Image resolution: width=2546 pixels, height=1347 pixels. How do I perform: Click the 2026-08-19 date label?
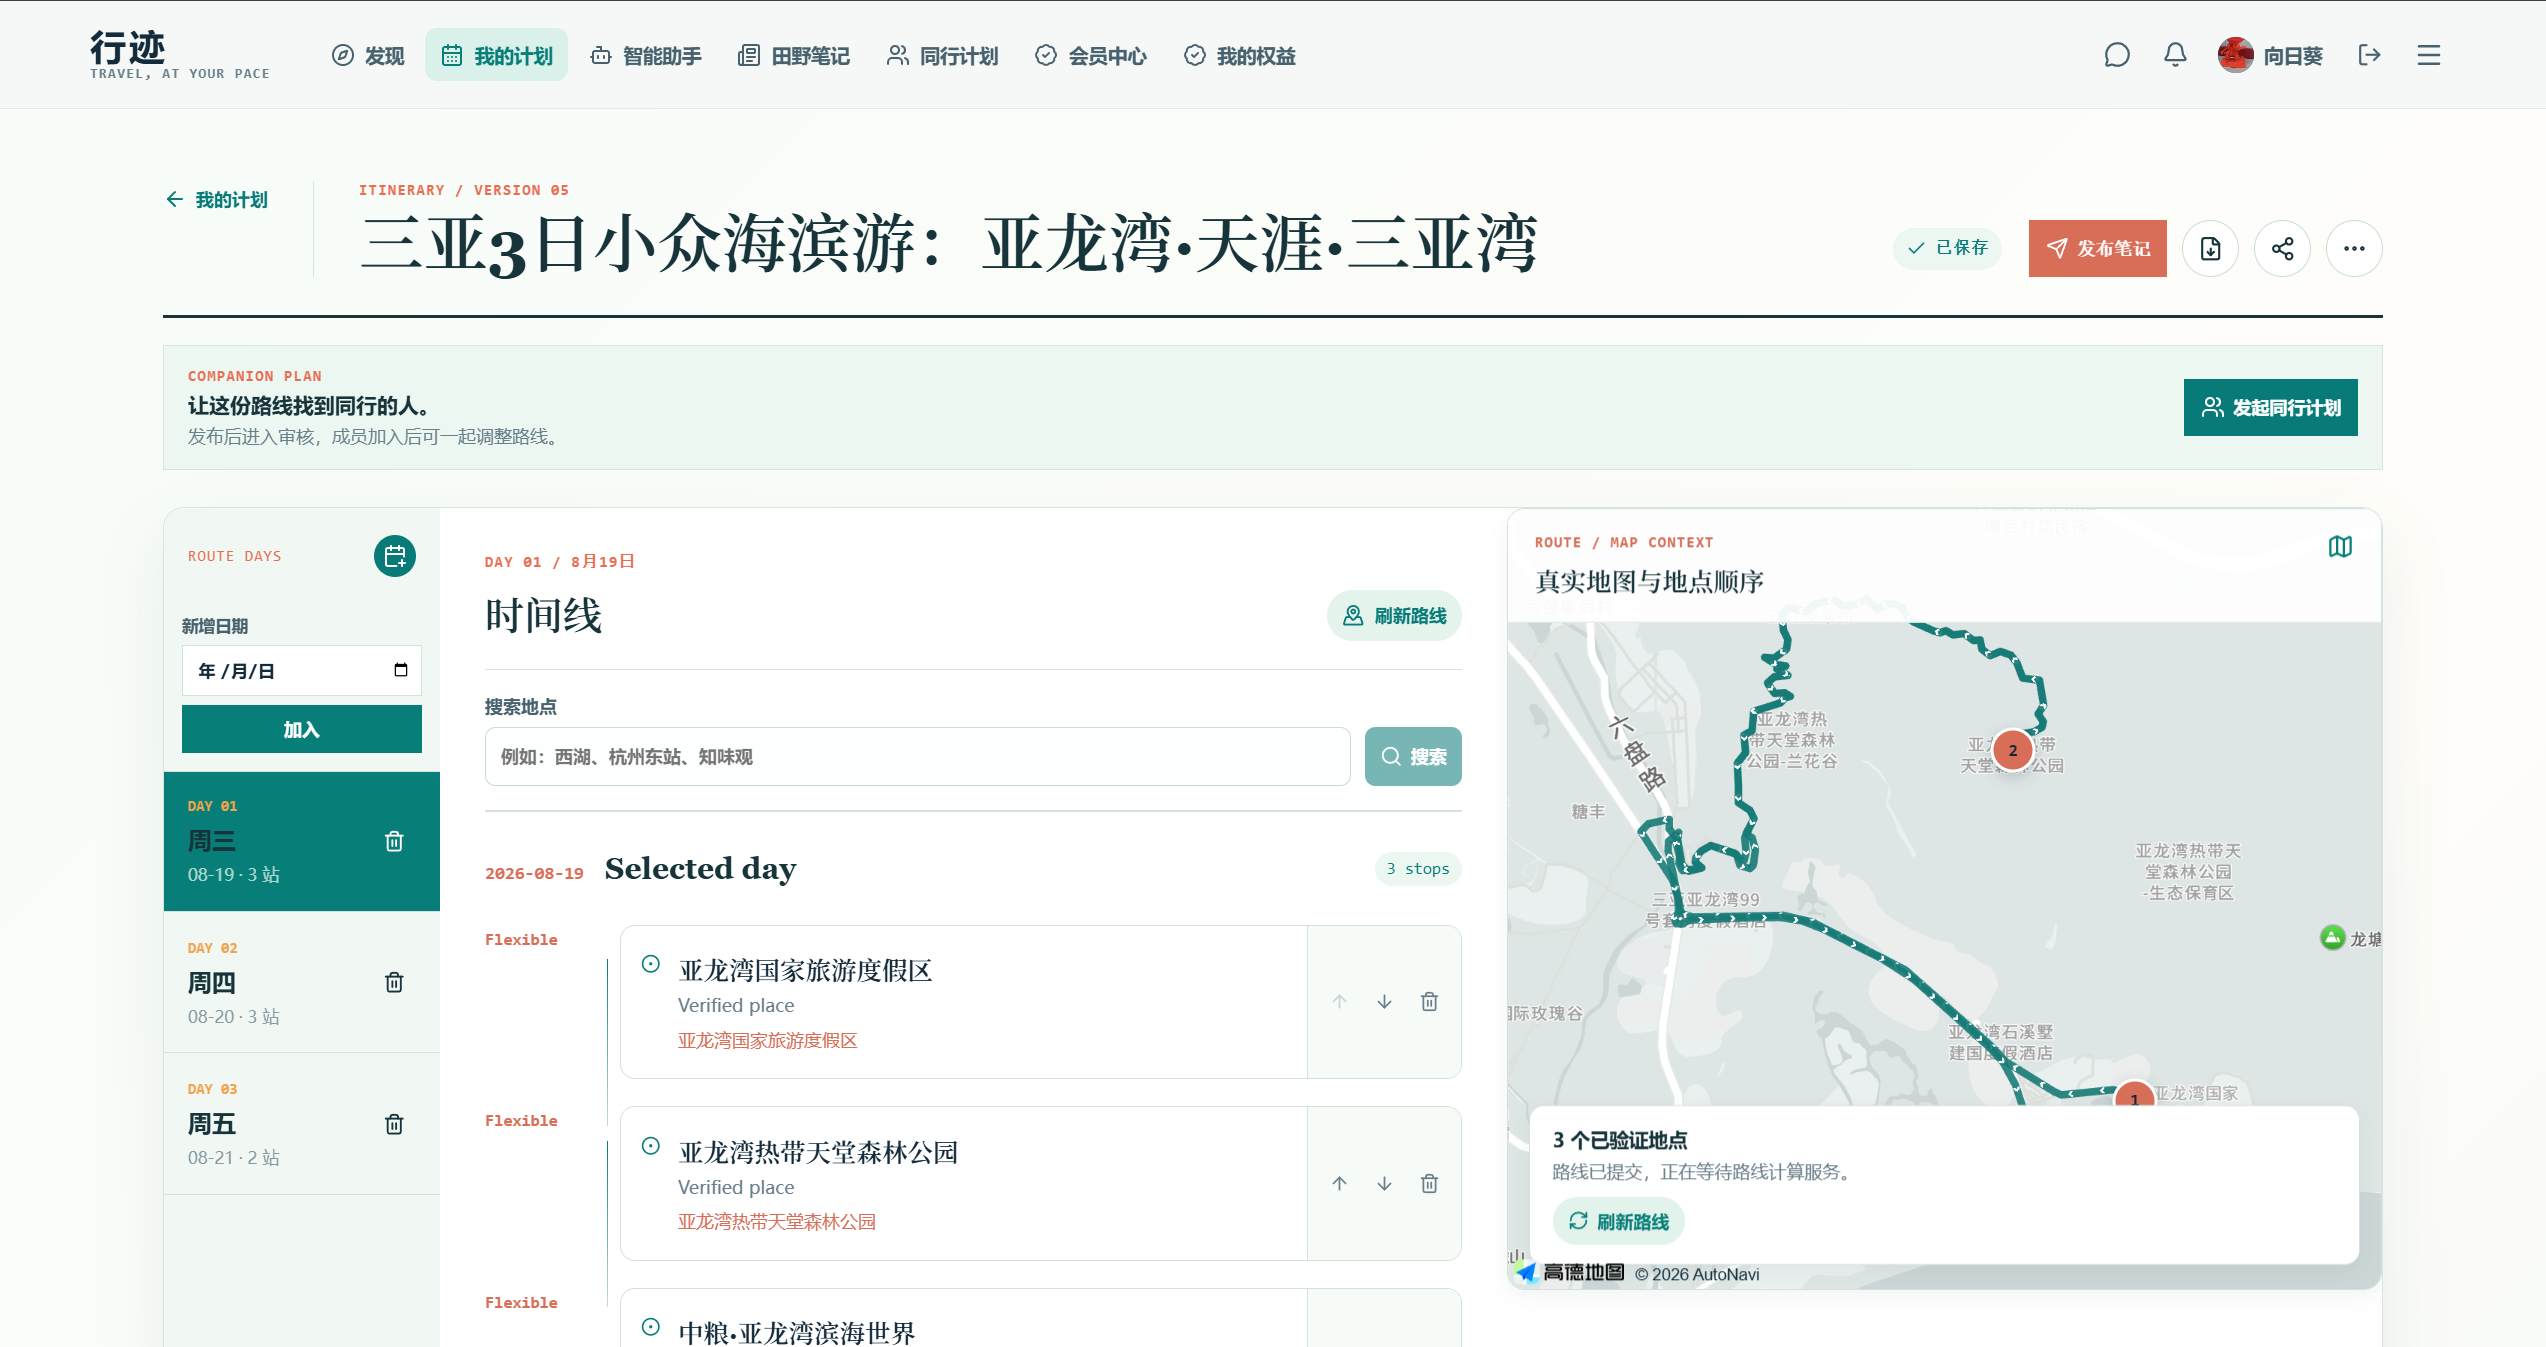pos(534,873)
